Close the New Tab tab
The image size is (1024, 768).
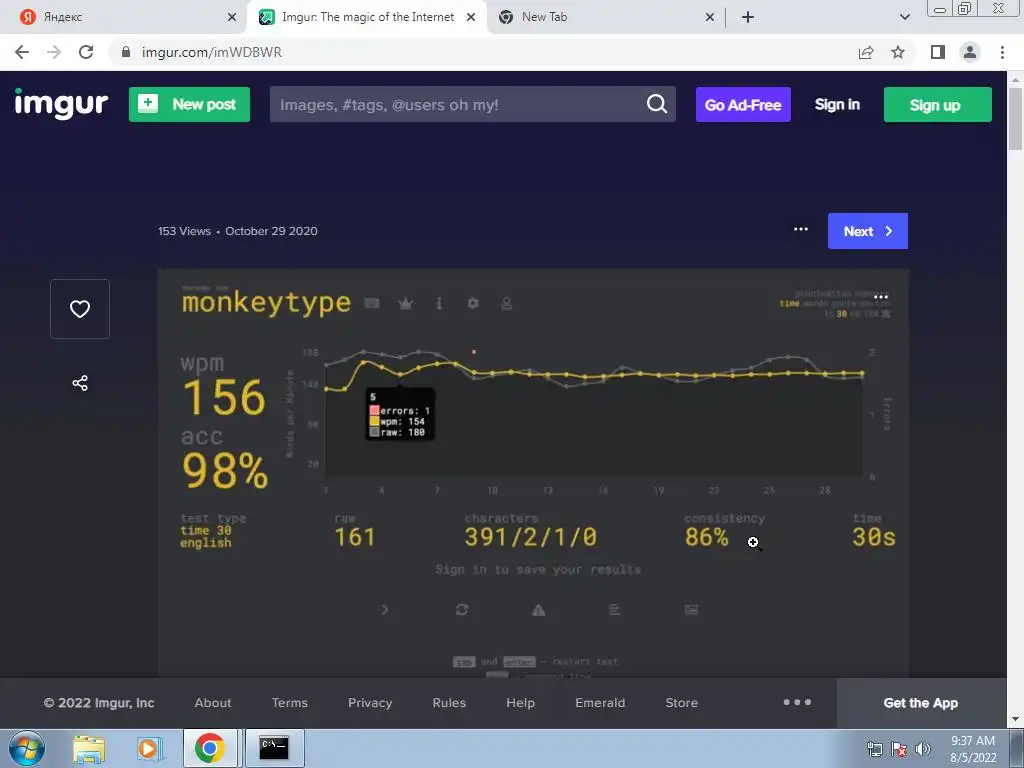click(x=710, y=18)
